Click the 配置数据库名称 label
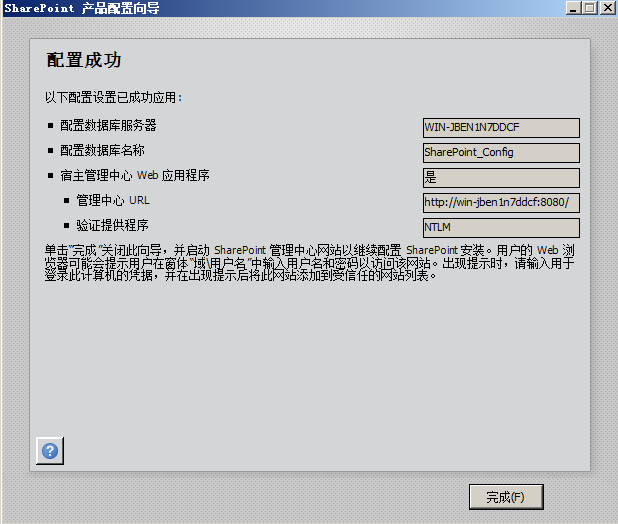Image resolution: width=618 pixels, height=524 pixels. 102,150
